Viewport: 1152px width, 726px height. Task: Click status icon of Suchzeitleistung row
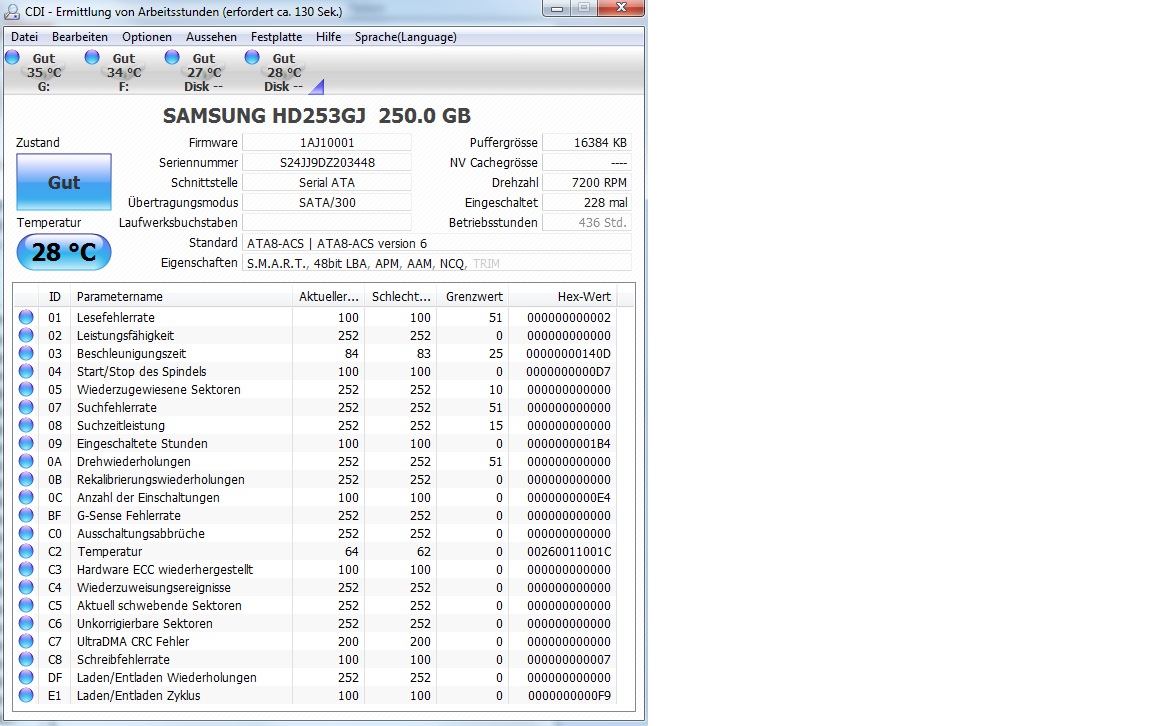[26, 425]
